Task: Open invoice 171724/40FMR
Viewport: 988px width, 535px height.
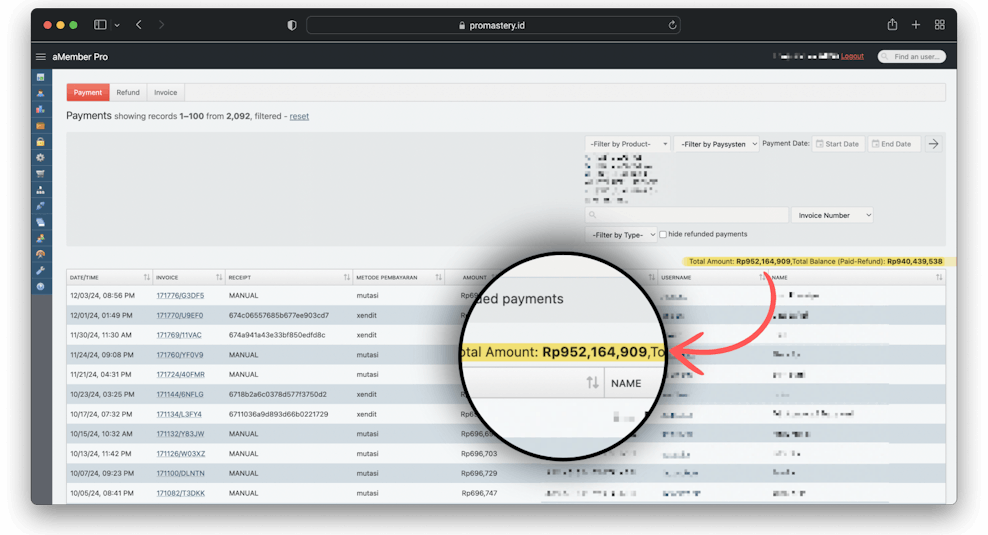Action: (x=180, y=374)
